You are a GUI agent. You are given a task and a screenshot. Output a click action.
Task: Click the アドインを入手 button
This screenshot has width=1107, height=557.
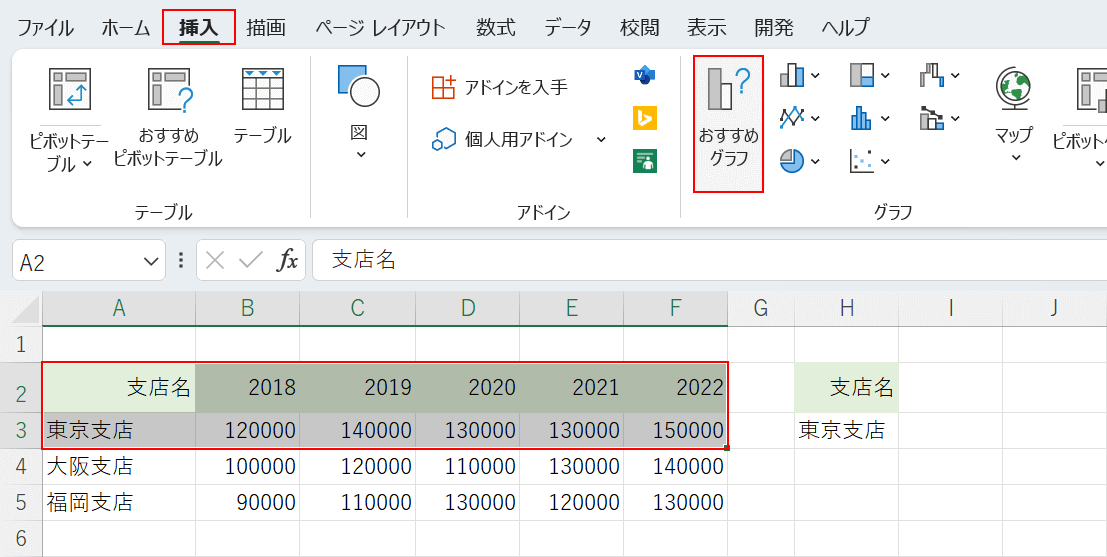[500, 87]
